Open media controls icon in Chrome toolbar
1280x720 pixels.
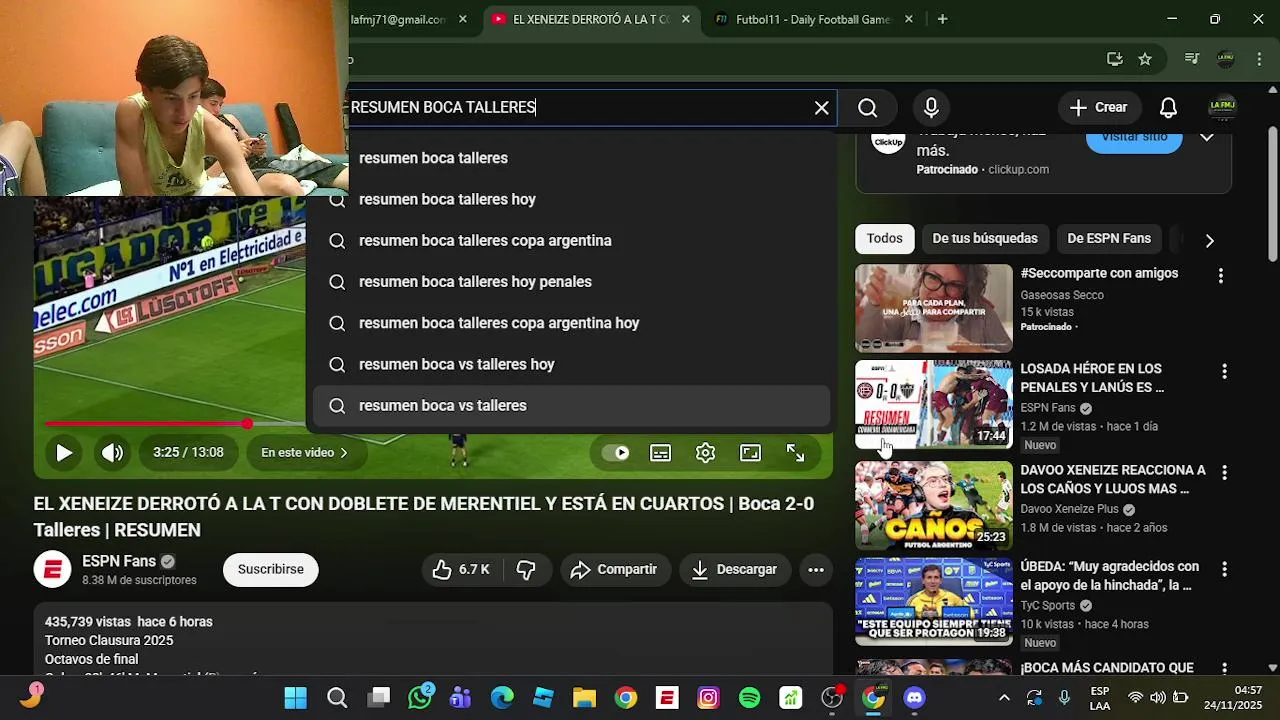pos(1191,59)
